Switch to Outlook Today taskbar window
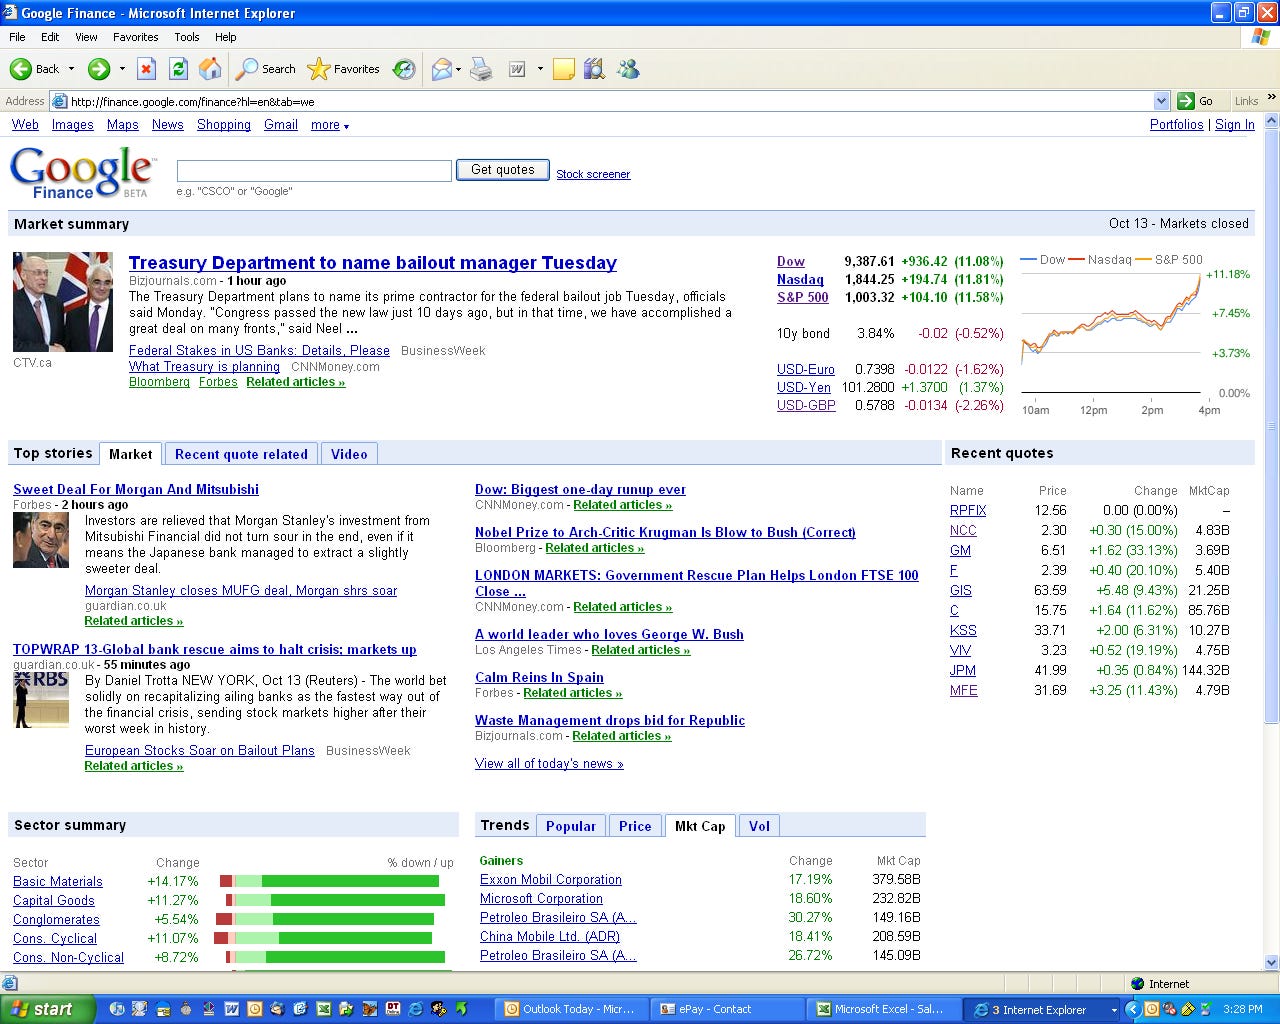Image resolution: width=1280 pixels, height=1024 pixels. pyautogui.click(x=570, y=1009)
